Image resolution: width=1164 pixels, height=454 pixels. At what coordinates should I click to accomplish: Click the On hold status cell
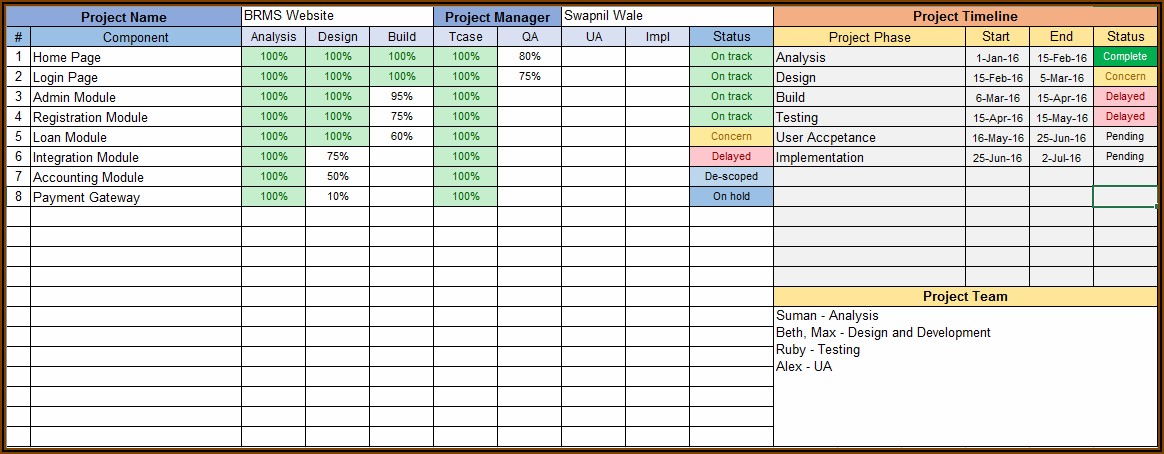point(731,197)
